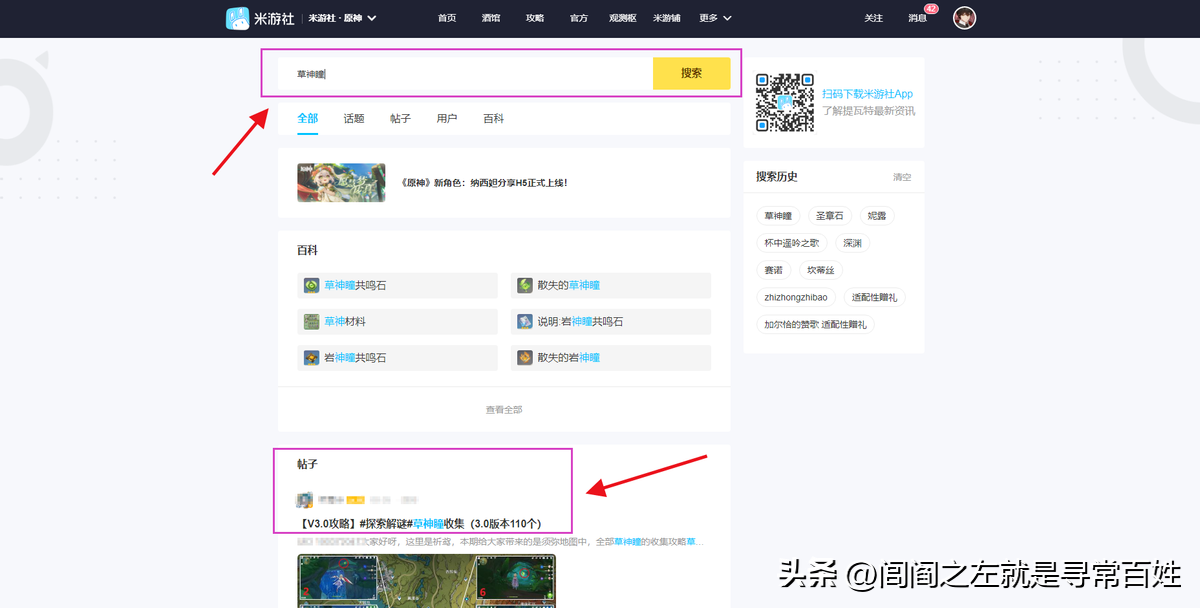
Task: Switch to the 用户 tab
Action: click(447, 119)
